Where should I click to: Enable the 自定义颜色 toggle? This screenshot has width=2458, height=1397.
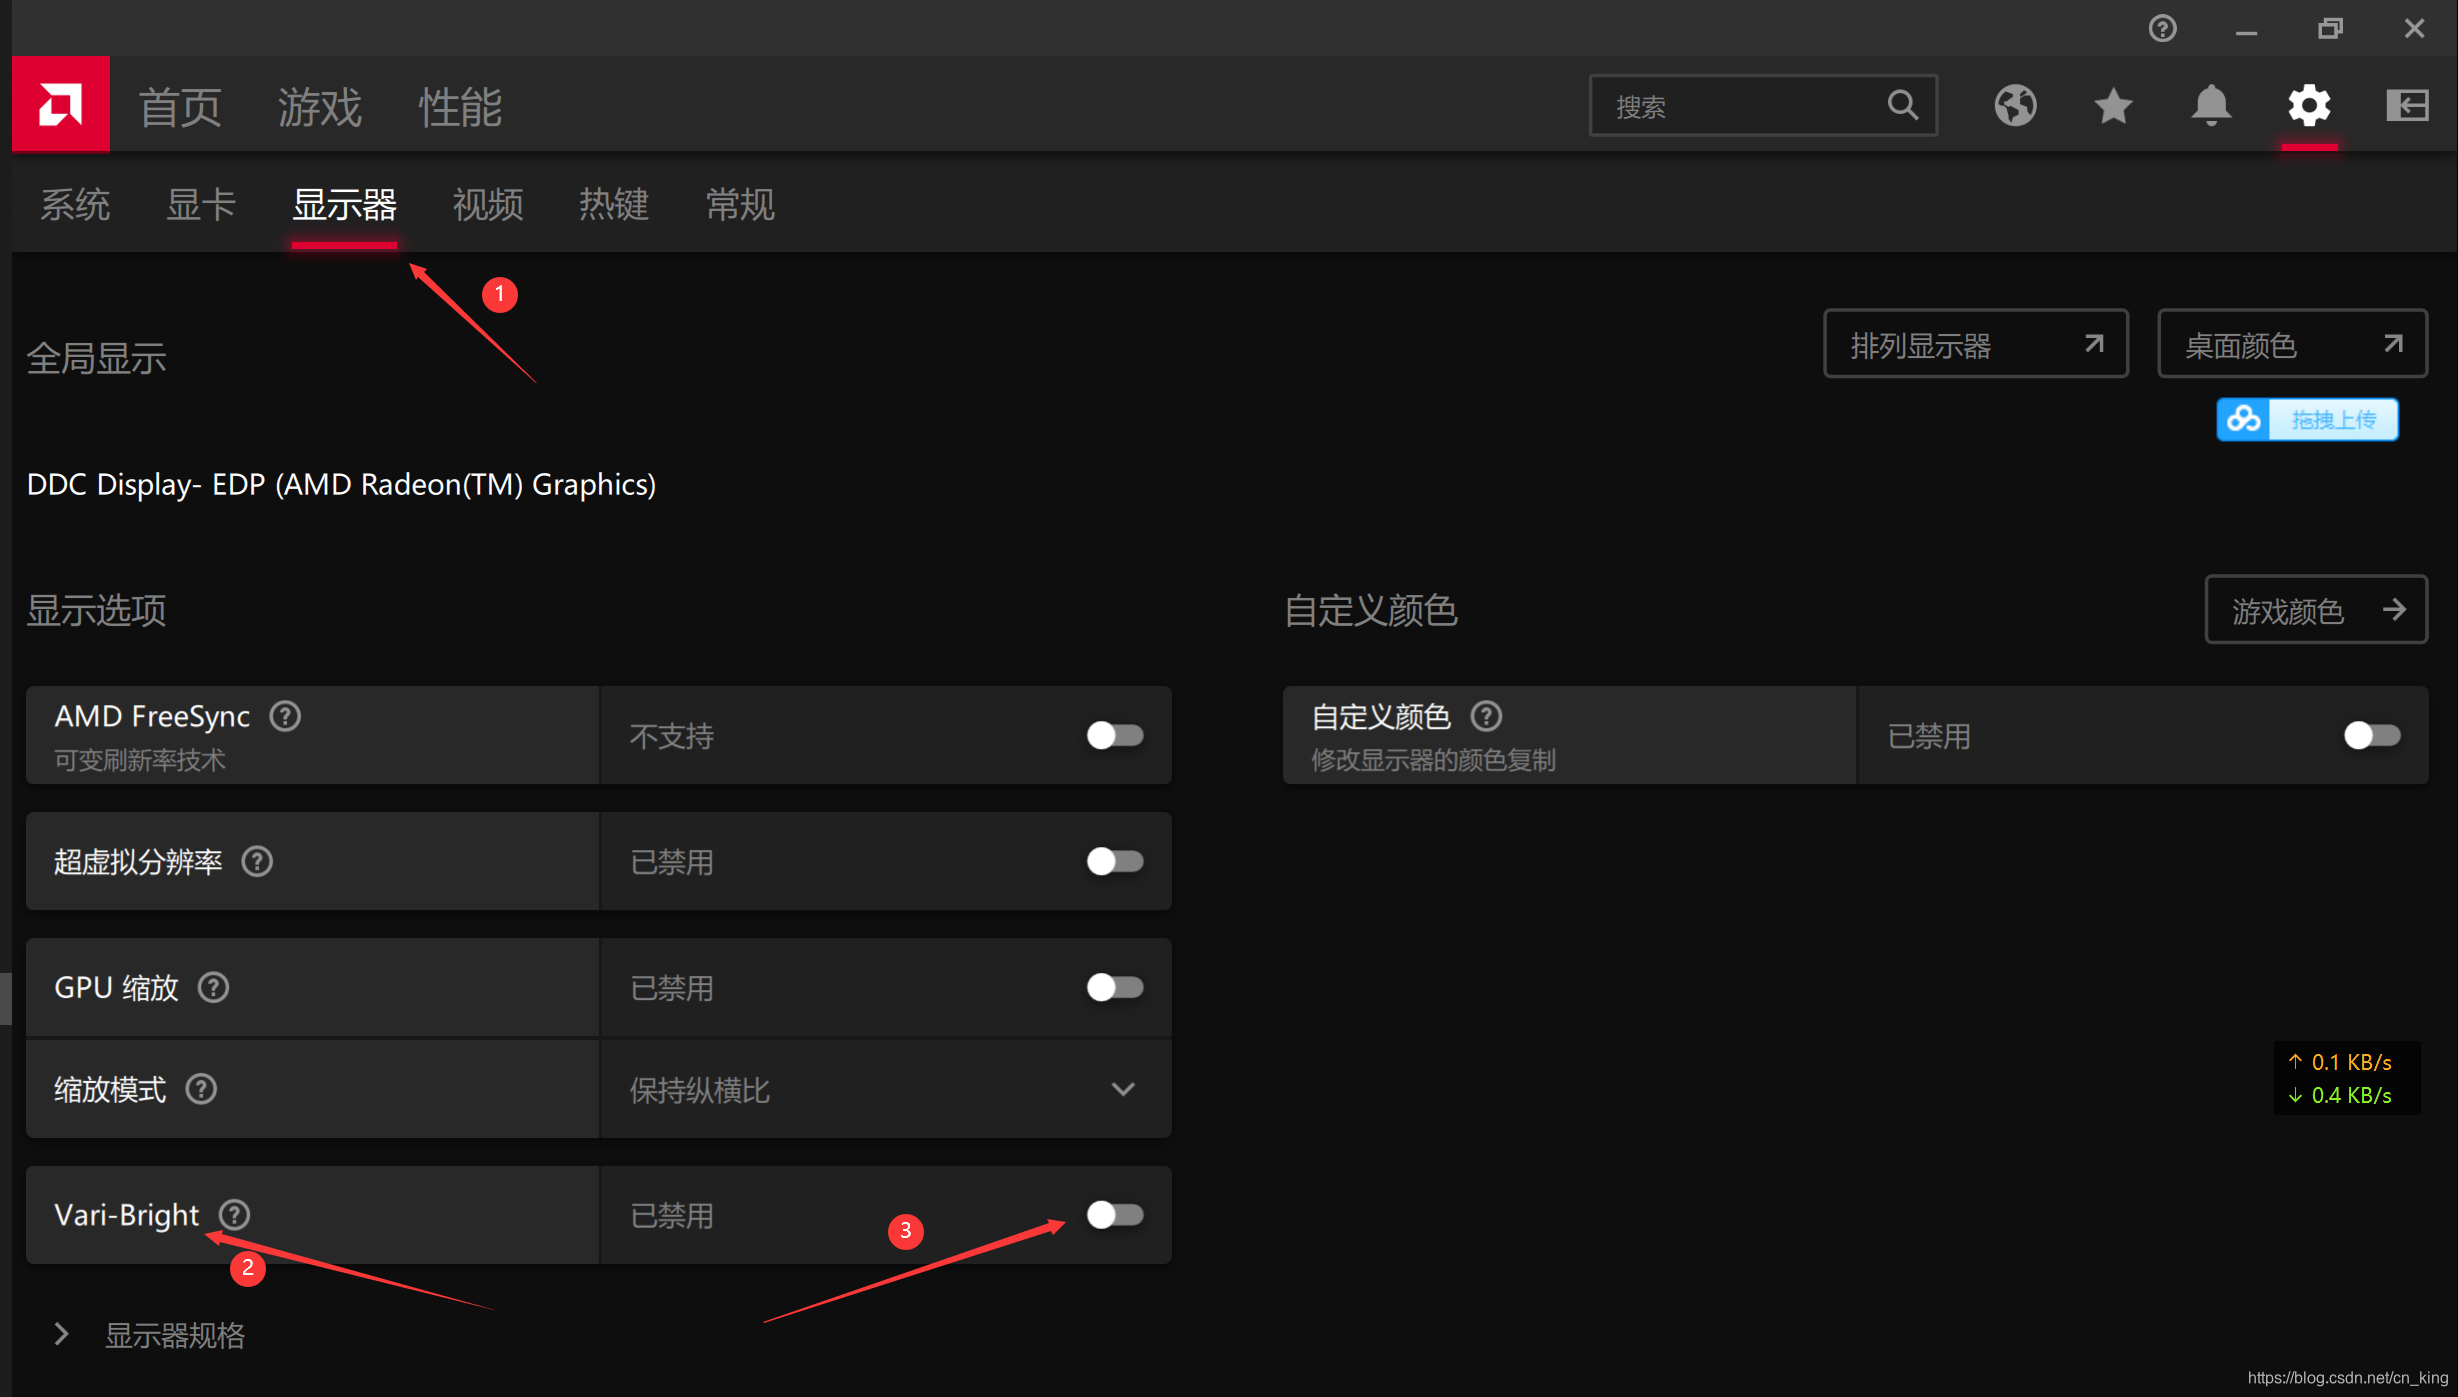(2371, 735)
